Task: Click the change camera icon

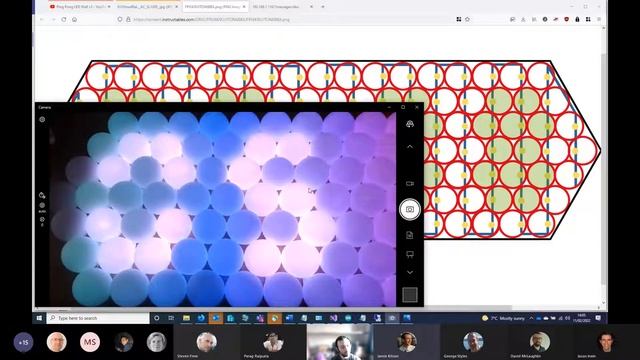Action: pyautogui.click(x=410, y=124)
